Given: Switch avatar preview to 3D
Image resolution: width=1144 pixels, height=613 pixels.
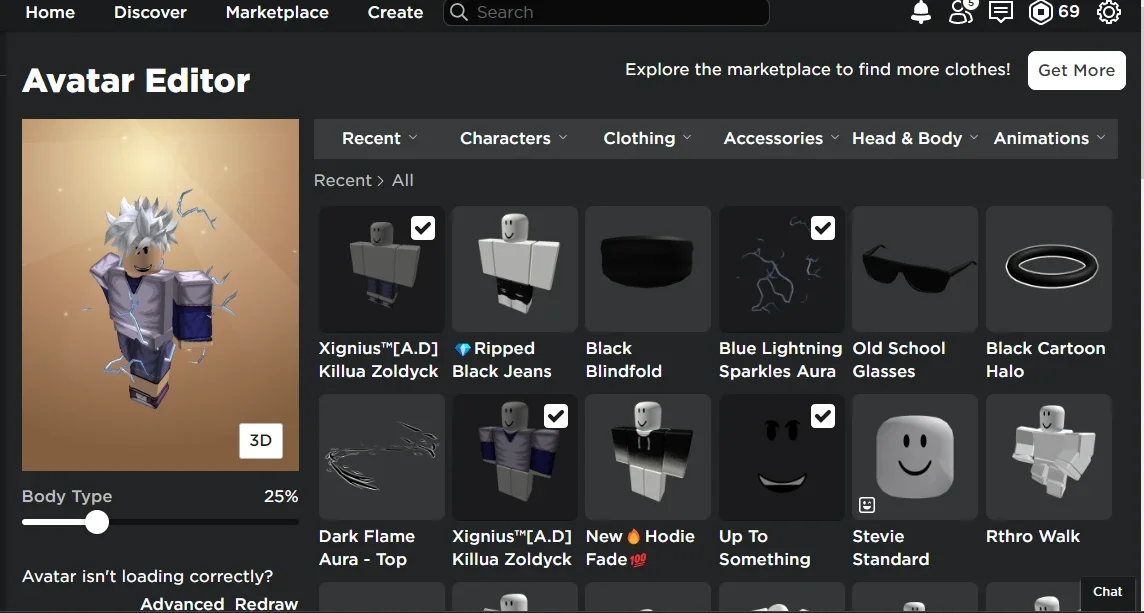Looking at the screenshot, I should point(260,440).
